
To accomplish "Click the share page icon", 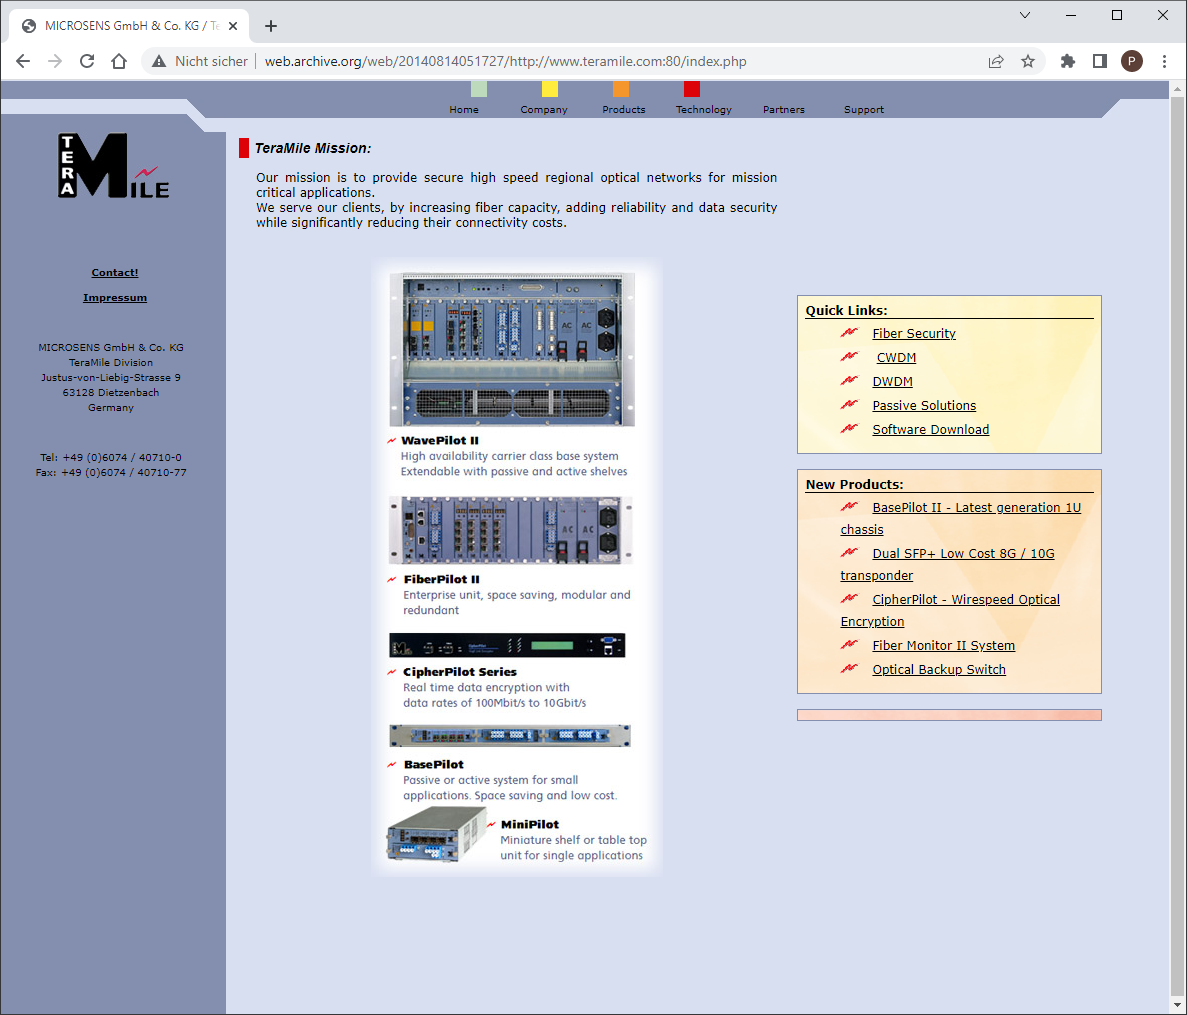I will tap(996, 61).
